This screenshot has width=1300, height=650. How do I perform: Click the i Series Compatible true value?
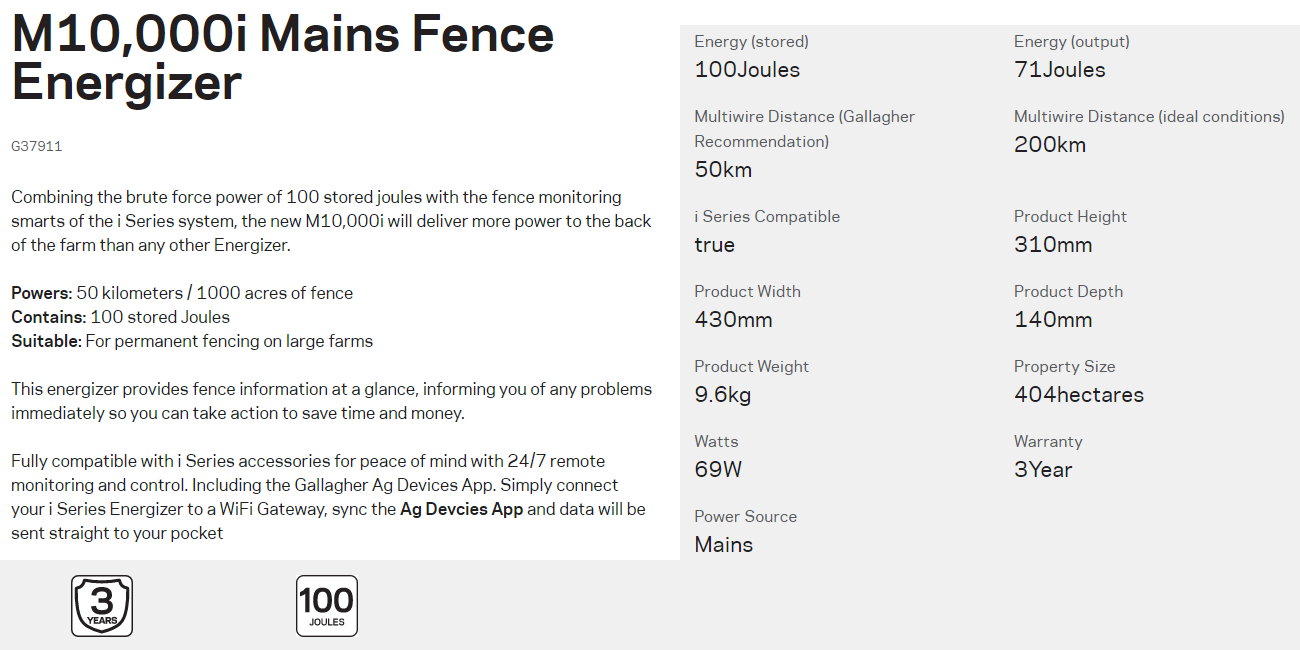(715, 245)
